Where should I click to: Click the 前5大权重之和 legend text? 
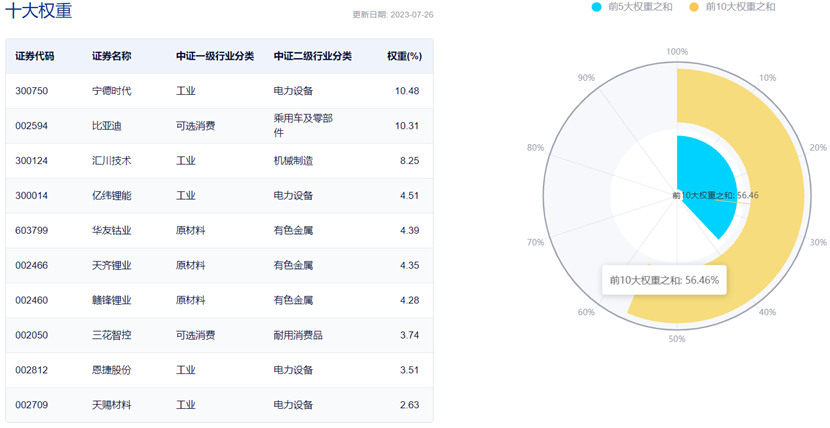pos(639,7)
